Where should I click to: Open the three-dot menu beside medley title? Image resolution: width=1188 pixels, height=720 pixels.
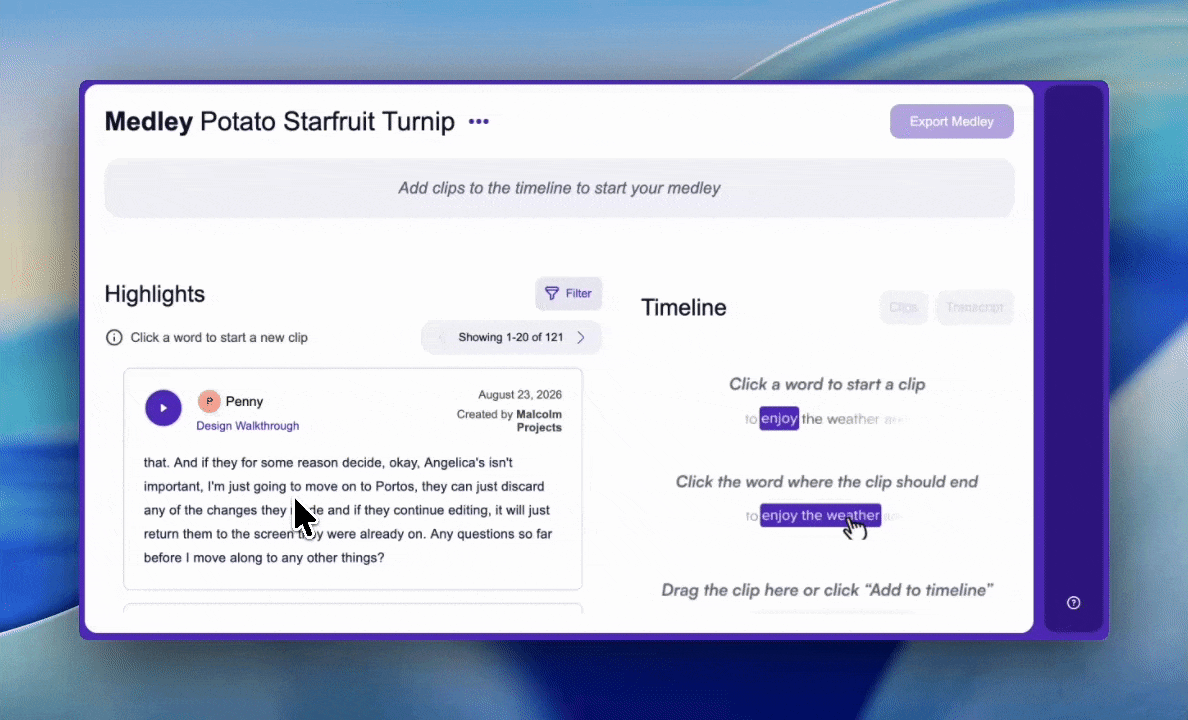[479, 121]
